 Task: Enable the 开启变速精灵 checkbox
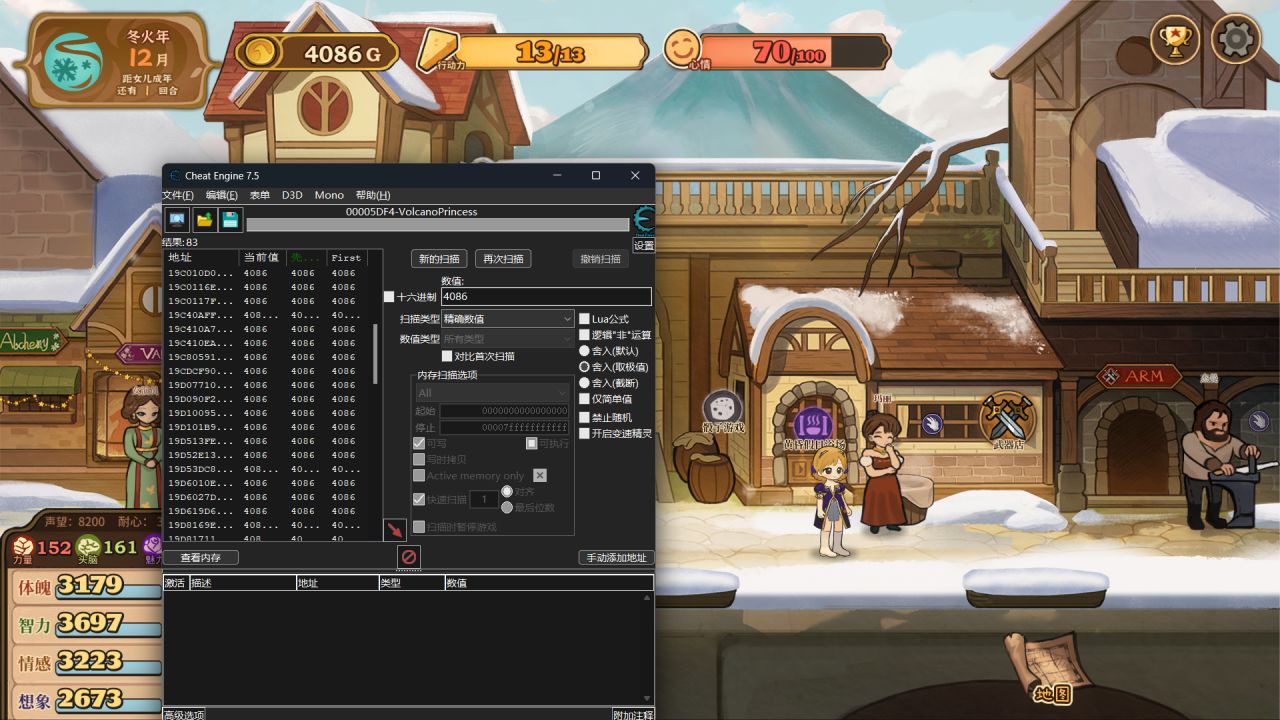click(584, 433)
